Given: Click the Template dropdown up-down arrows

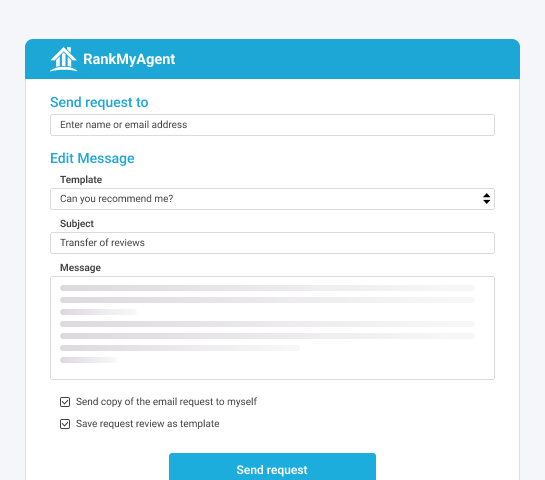Looking at the screenshot, I should click(x=486, y=199).
